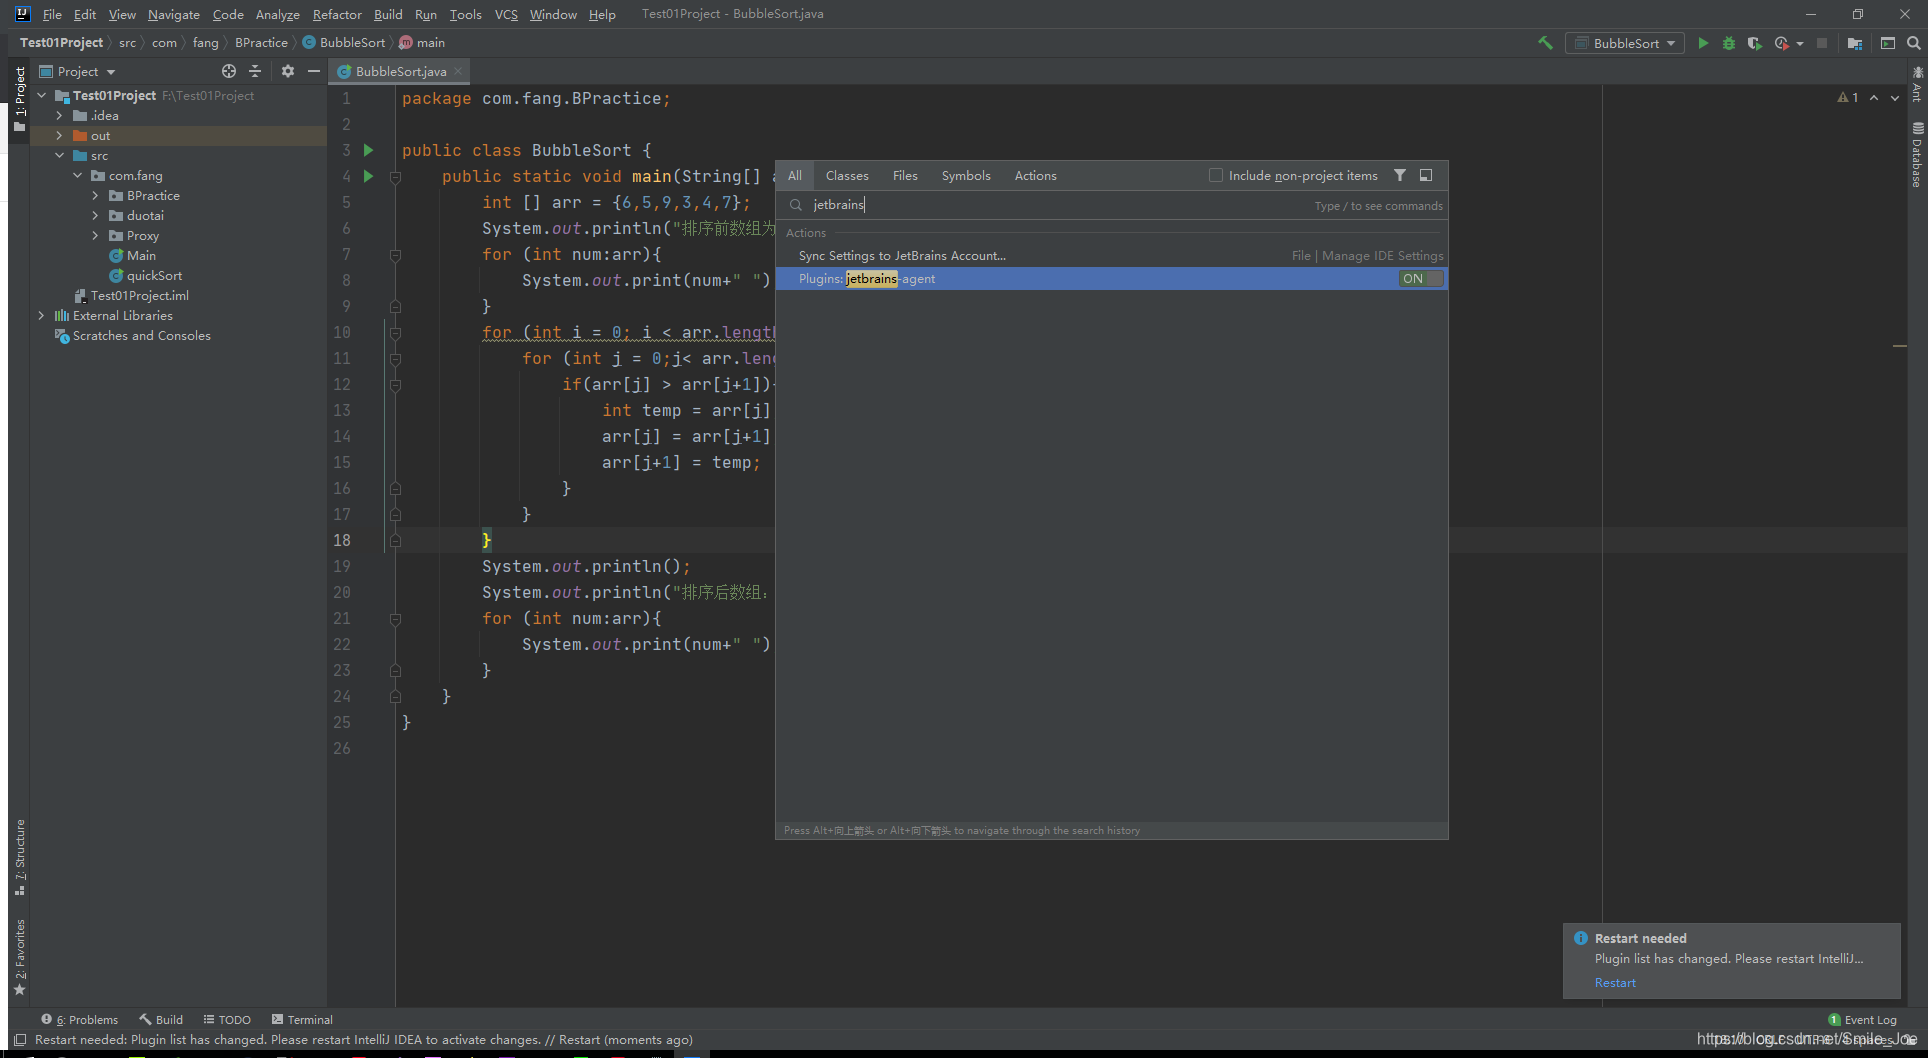The height and width of the screenshot is (1058, 1928).
Task: Run BubbleSort with the green play icon
Action: click(x=1703, y=43)
